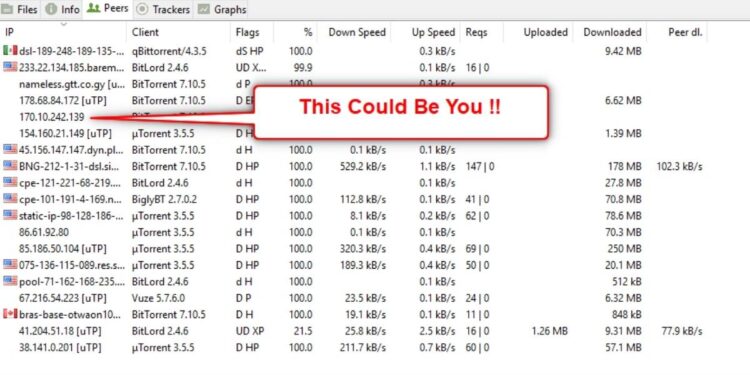This screenshot has width=750, height=375.
Task: Select peer 38.141.0.201 [uTP]
Action: [x=60, y=347]
